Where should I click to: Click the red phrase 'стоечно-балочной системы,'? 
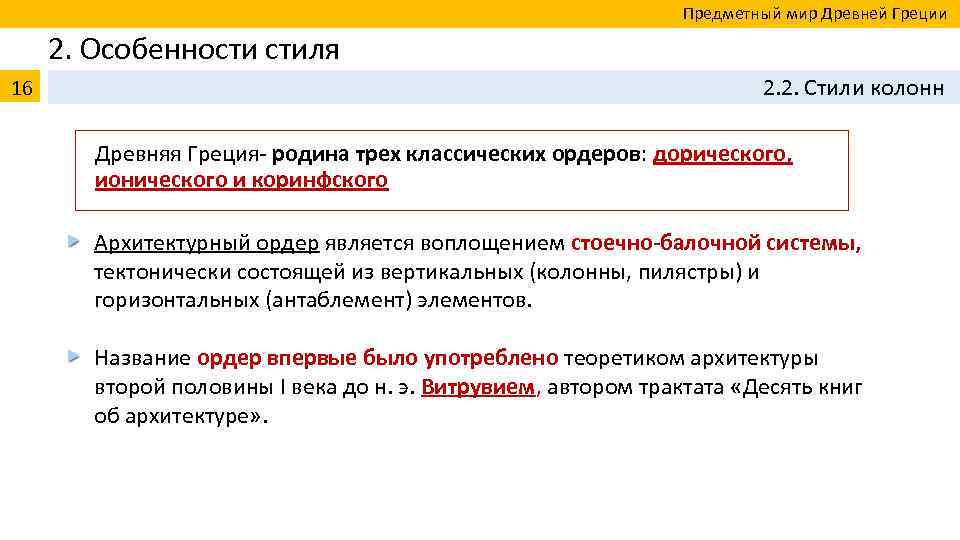716,243
